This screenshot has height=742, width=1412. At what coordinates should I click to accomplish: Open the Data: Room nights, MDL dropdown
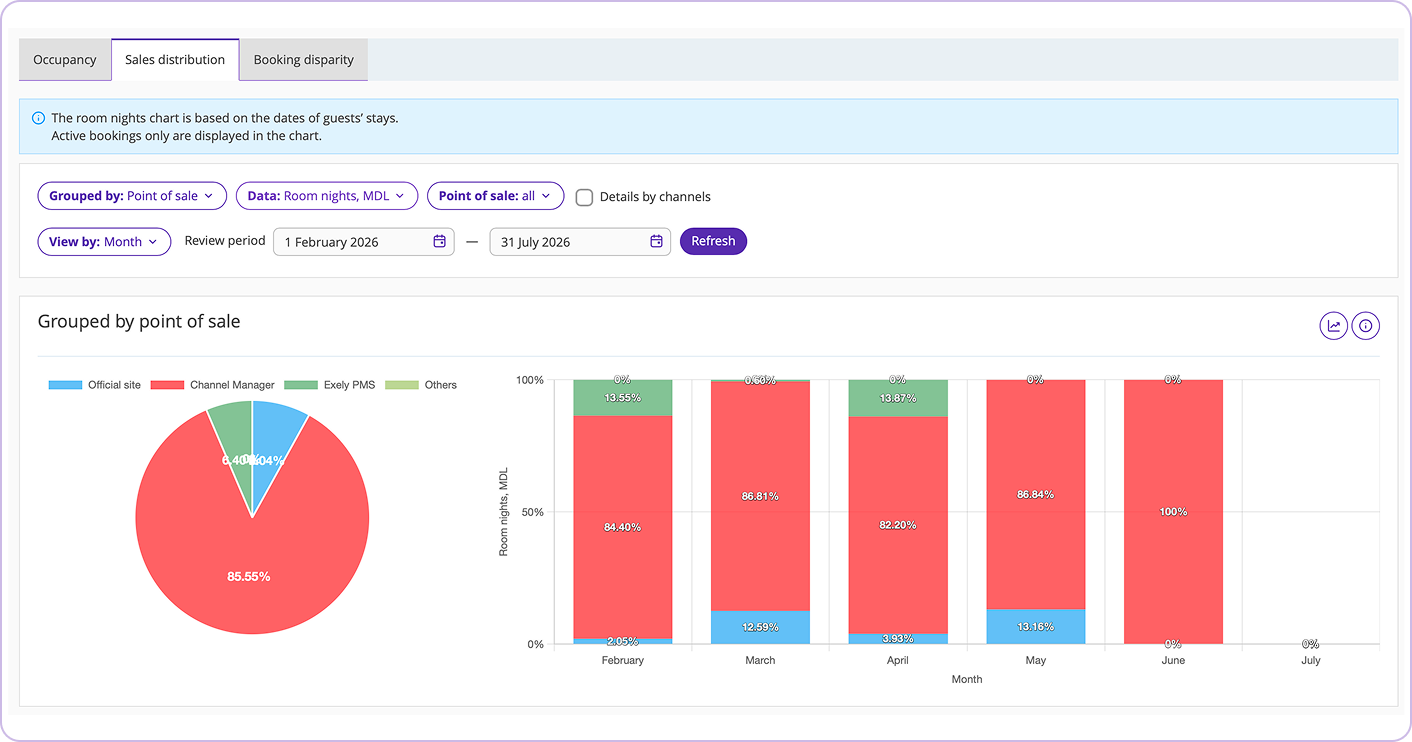pos(326,196)
